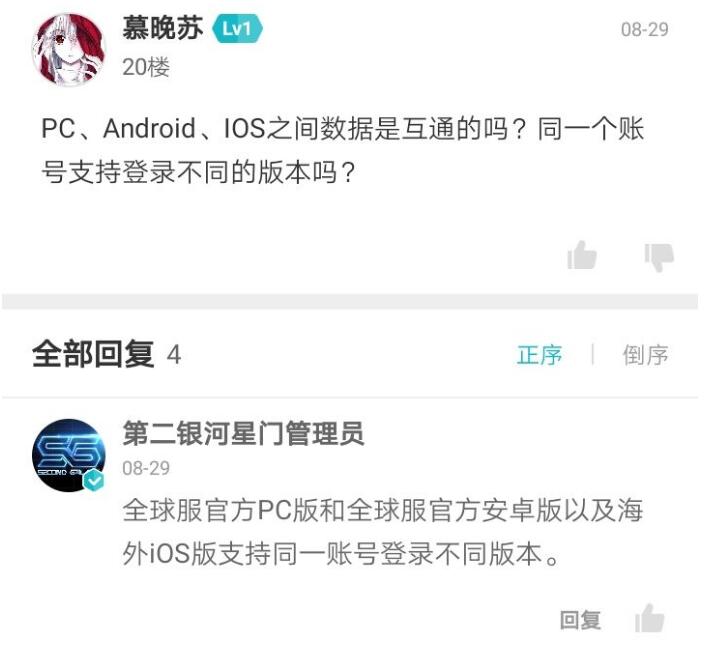This screenshot has width=719, height=646.
Task: Like the post by 慕晚苏
Action: coord(582,254)
